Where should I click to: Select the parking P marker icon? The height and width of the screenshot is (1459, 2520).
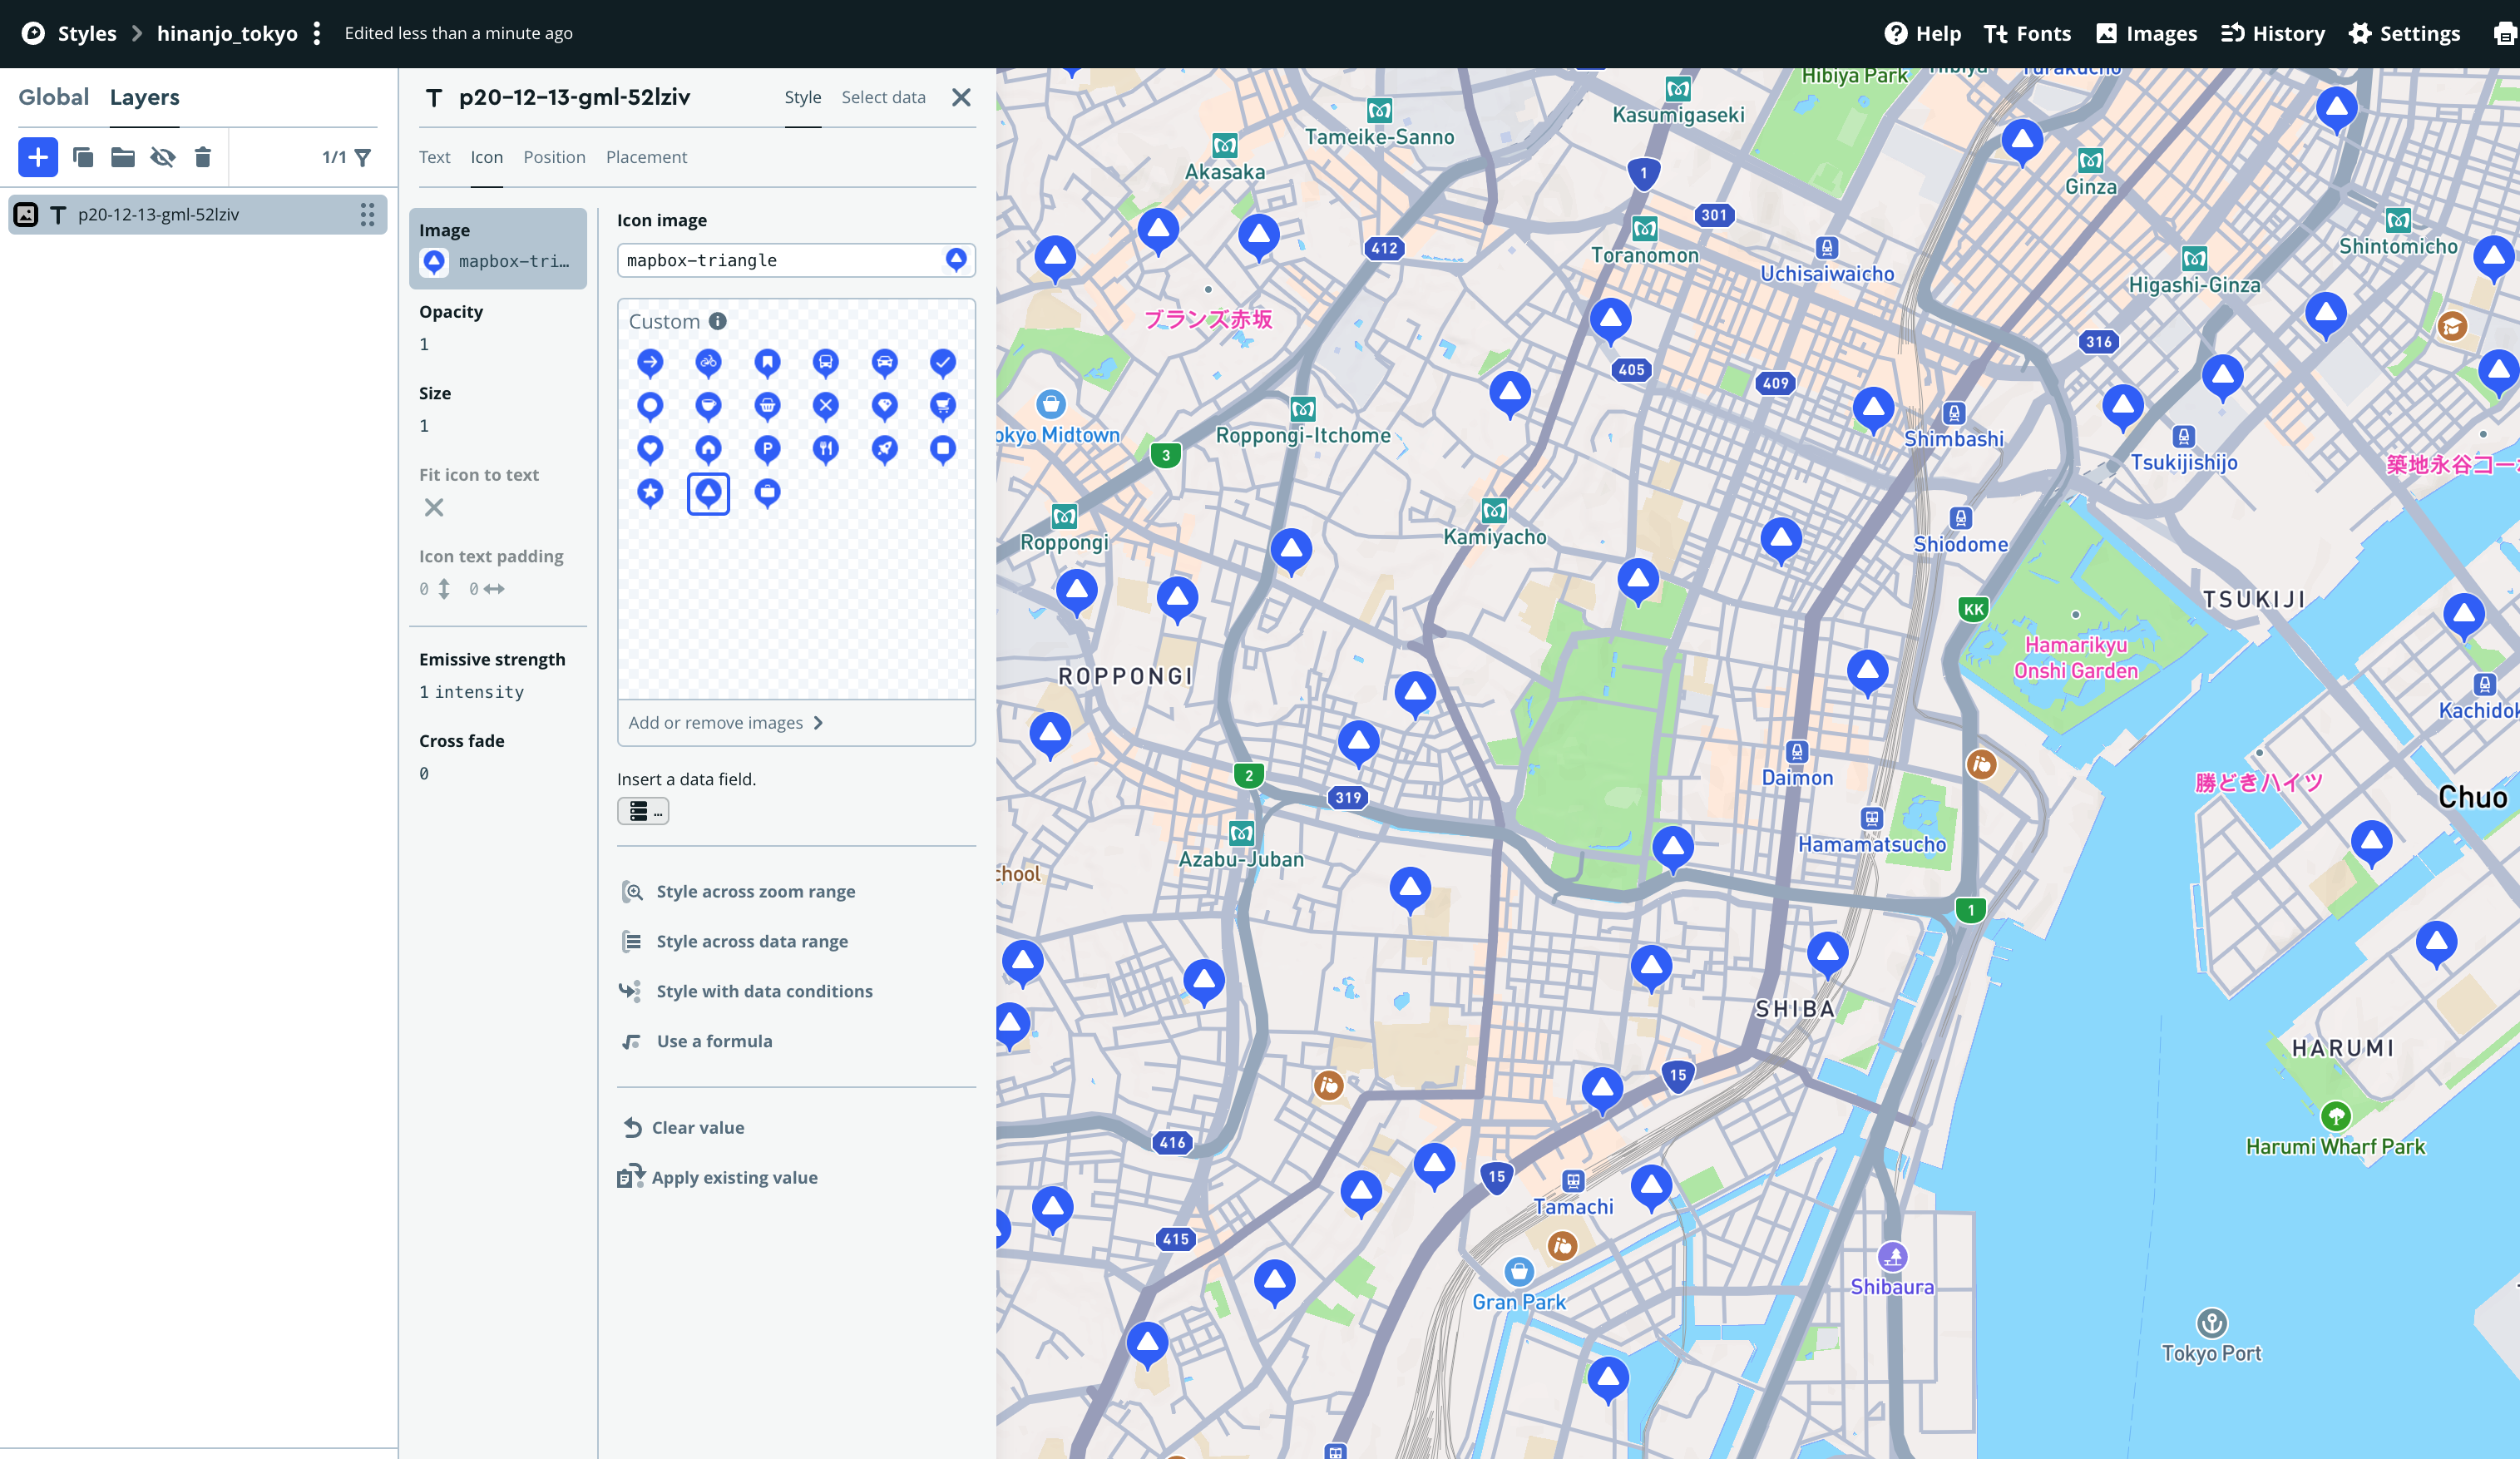point(767,448)
